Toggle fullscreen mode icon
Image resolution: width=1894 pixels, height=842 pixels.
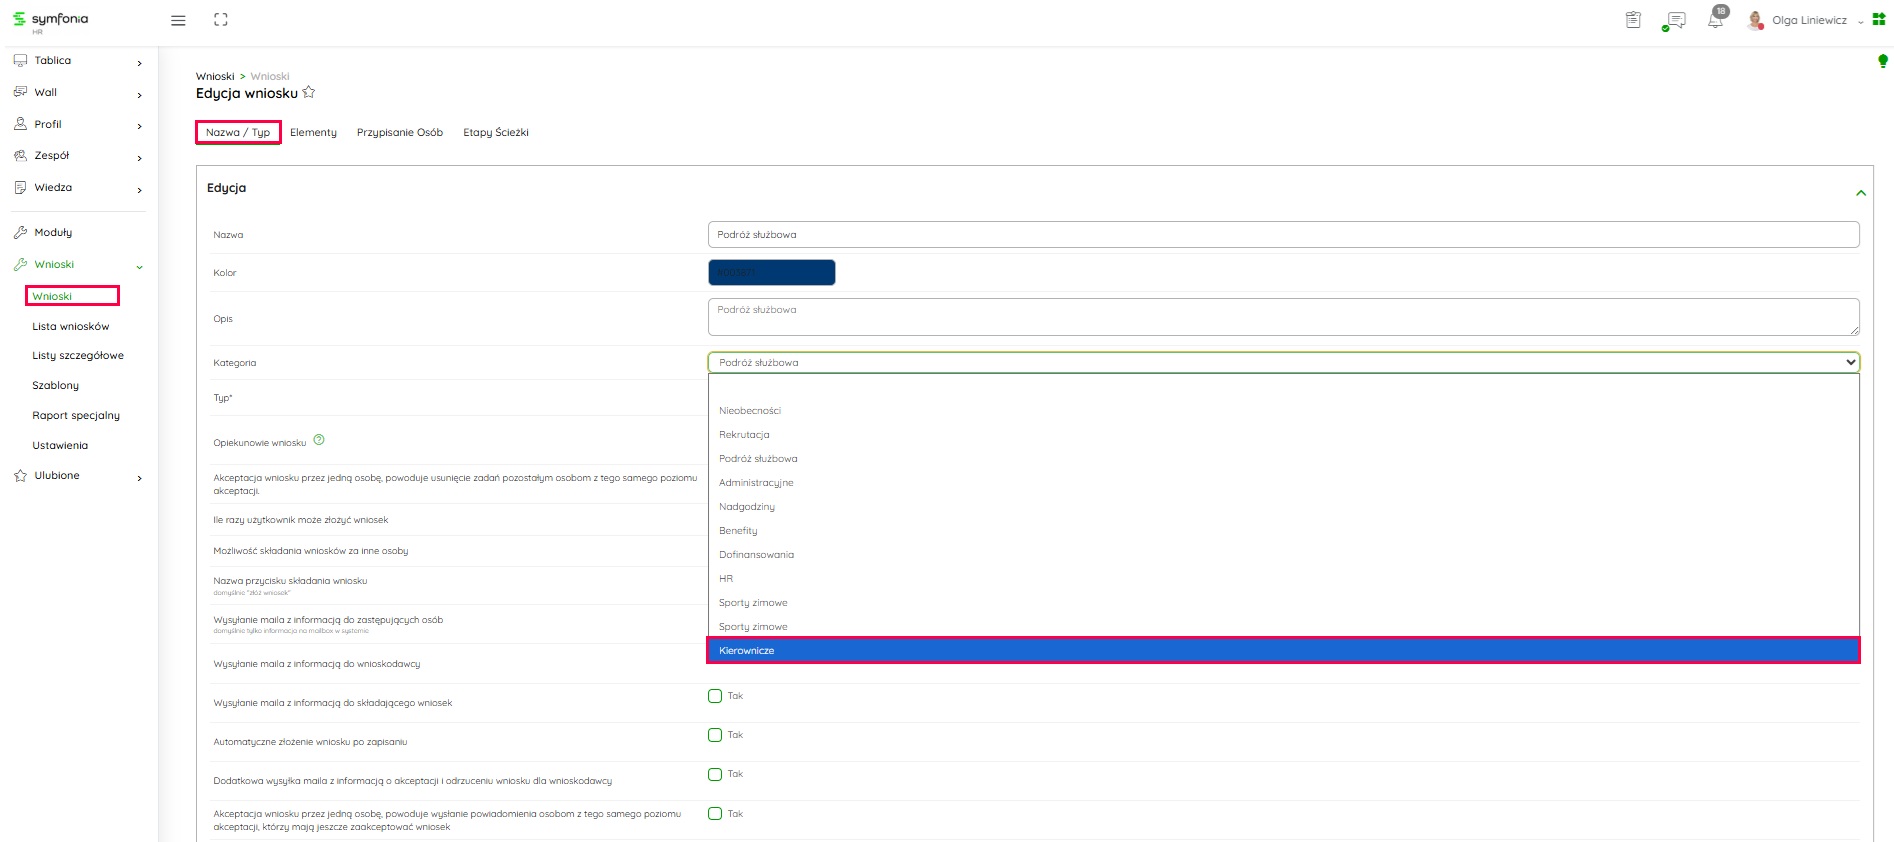click(x=221, y=20)
